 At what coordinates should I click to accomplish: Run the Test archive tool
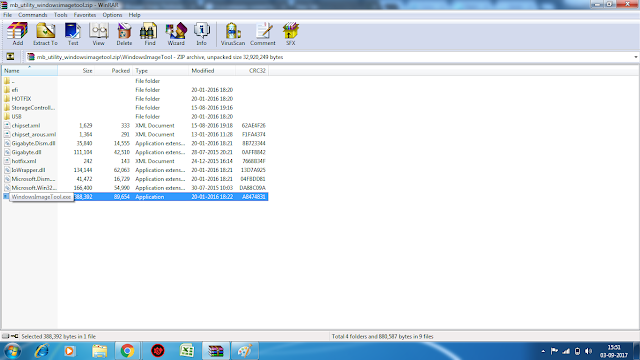[x=73, y=34]
